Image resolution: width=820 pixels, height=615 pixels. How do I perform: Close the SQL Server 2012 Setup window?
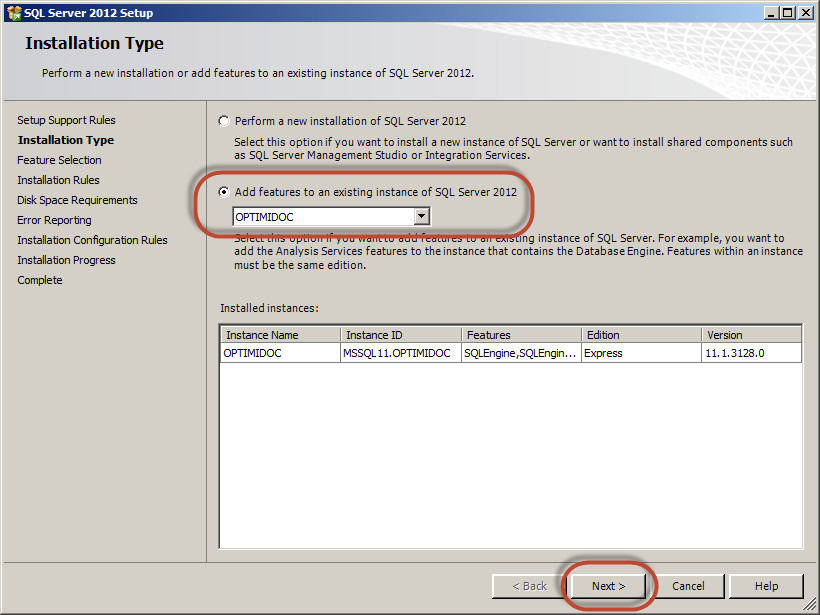click(x=805, y=13)
